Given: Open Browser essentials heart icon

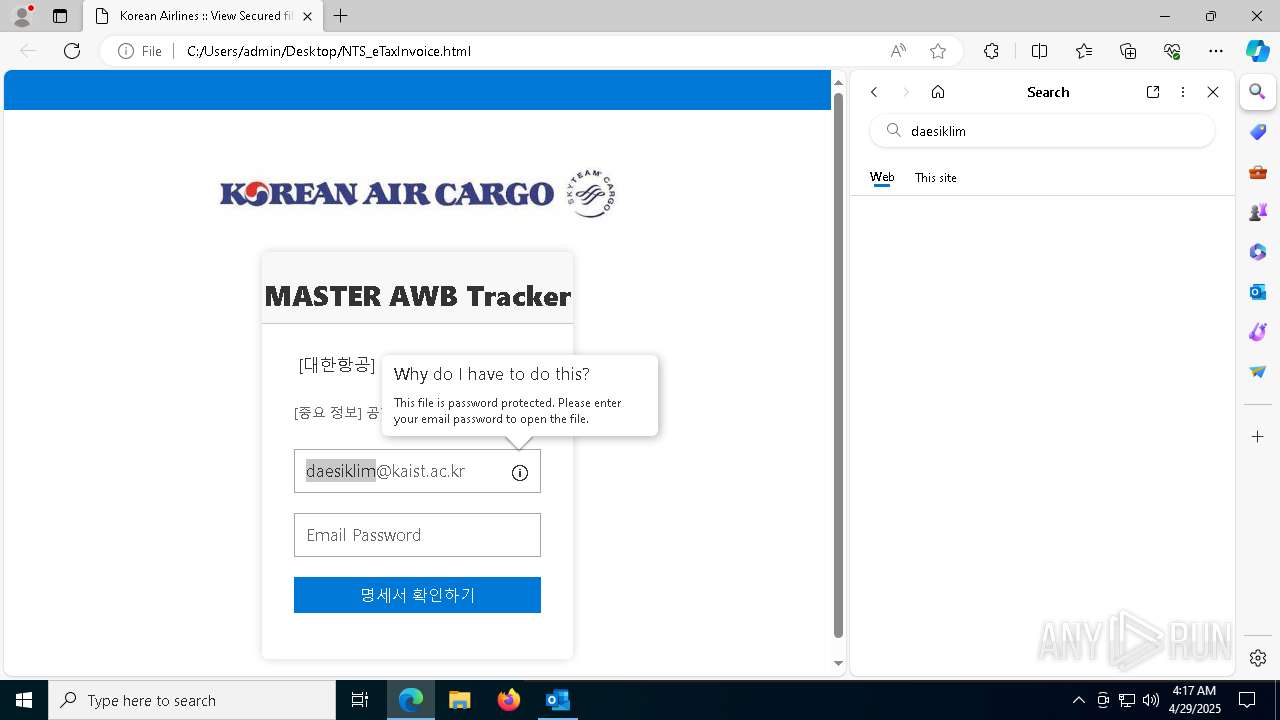Looking at the screenshot, I should click(1172, 51).
